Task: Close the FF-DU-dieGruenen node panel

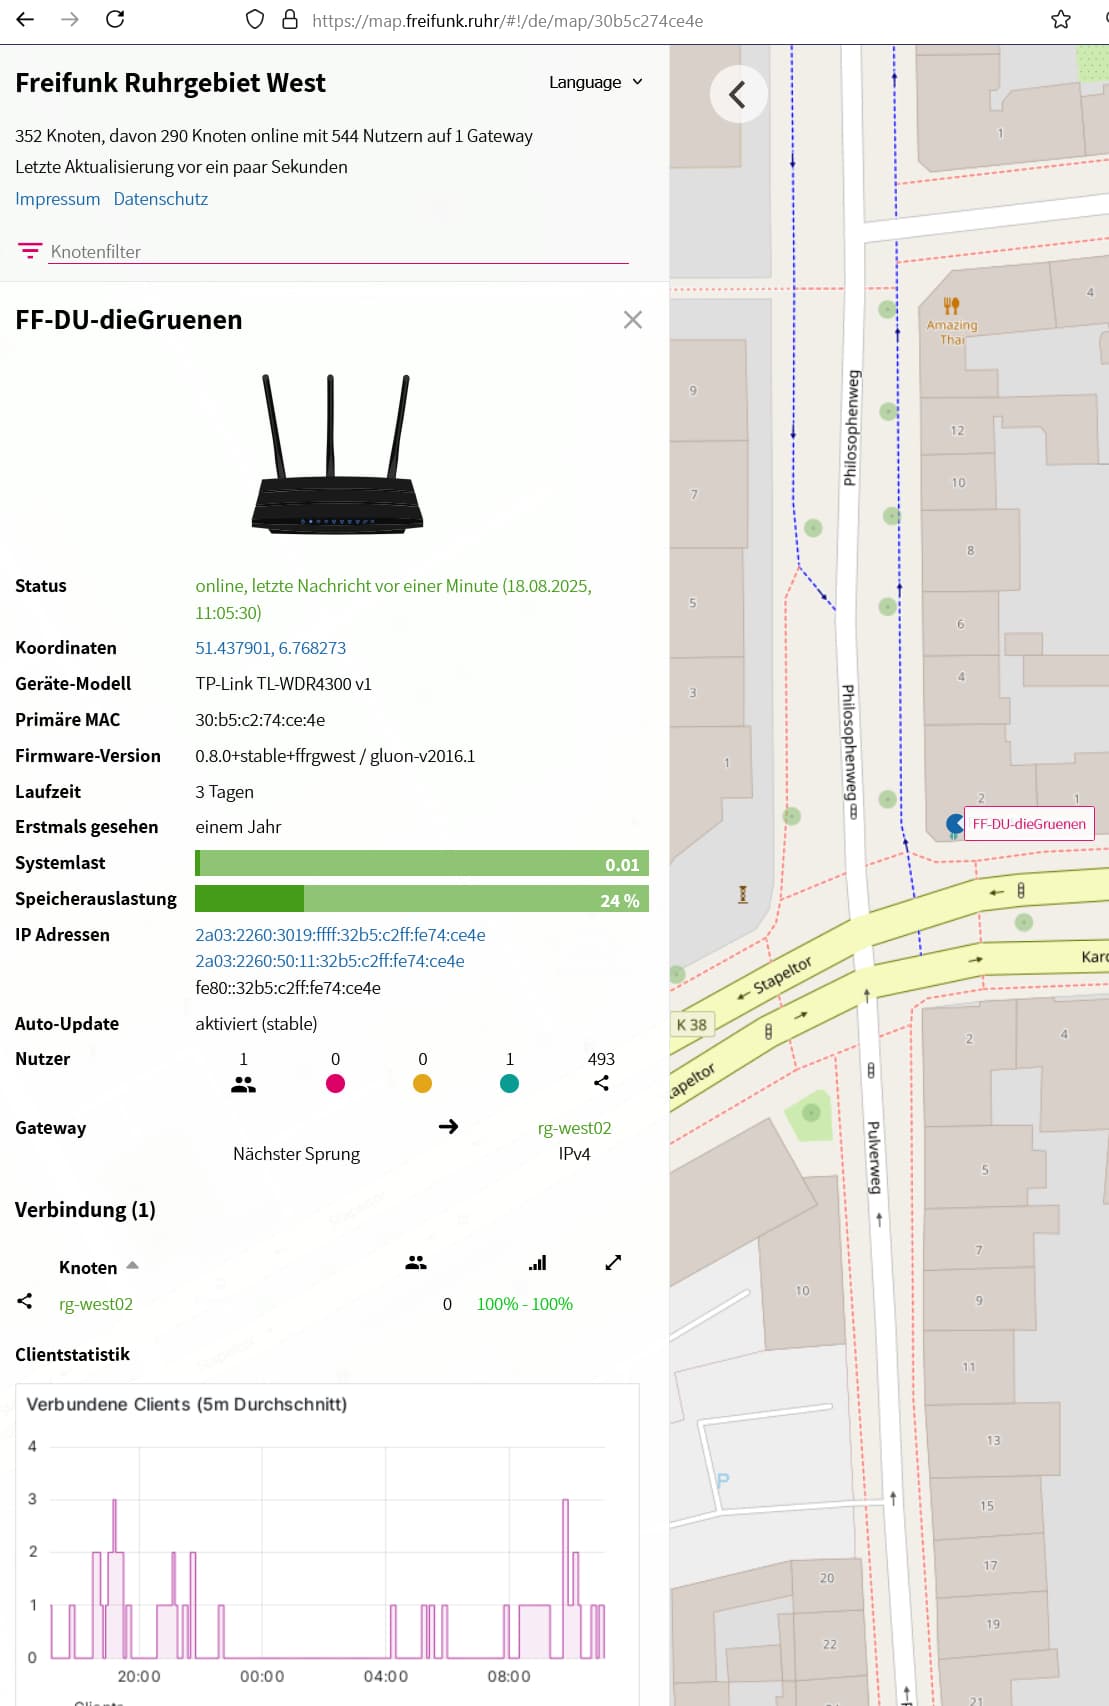Action: [632, 320]
